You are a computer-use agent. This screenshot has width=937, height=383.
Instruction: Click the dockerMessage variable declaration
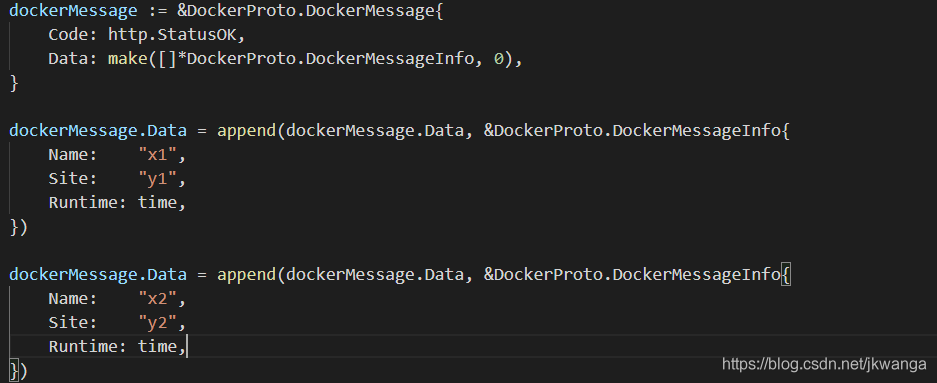(x=68, y=11)
